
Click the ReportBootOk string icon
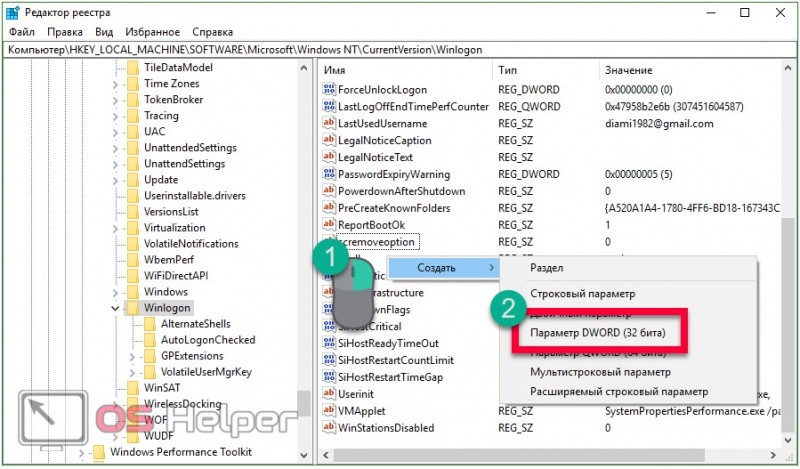tap(329, 225)
